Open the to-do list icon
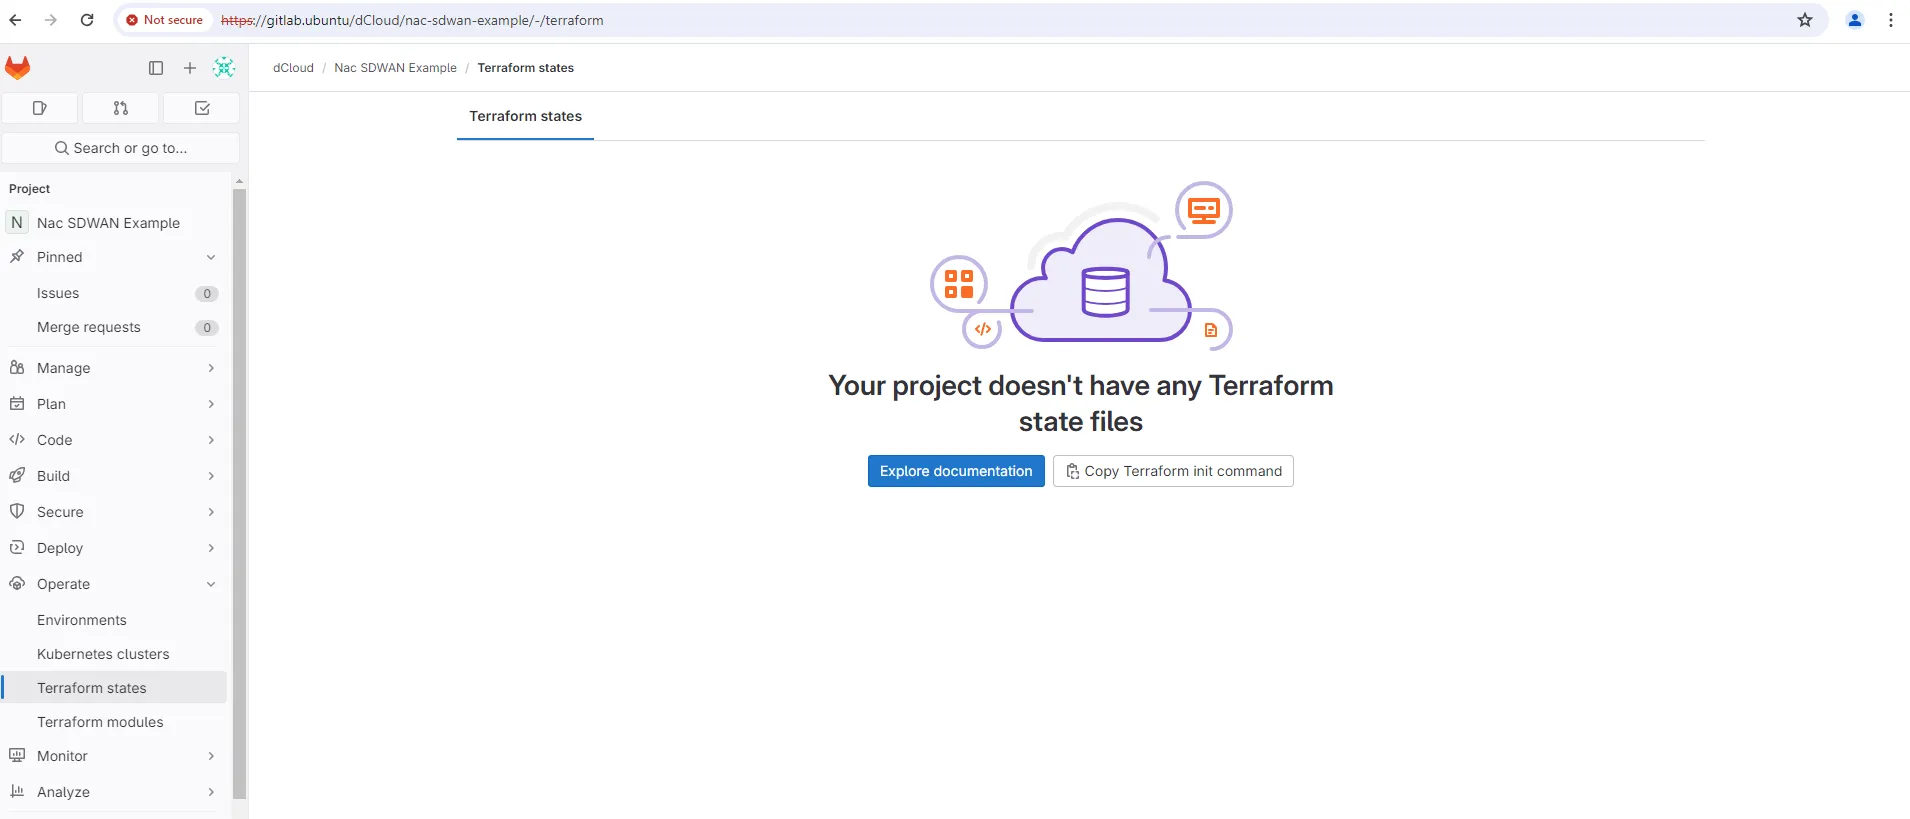1910x819 pixels. tap(202, 108)
